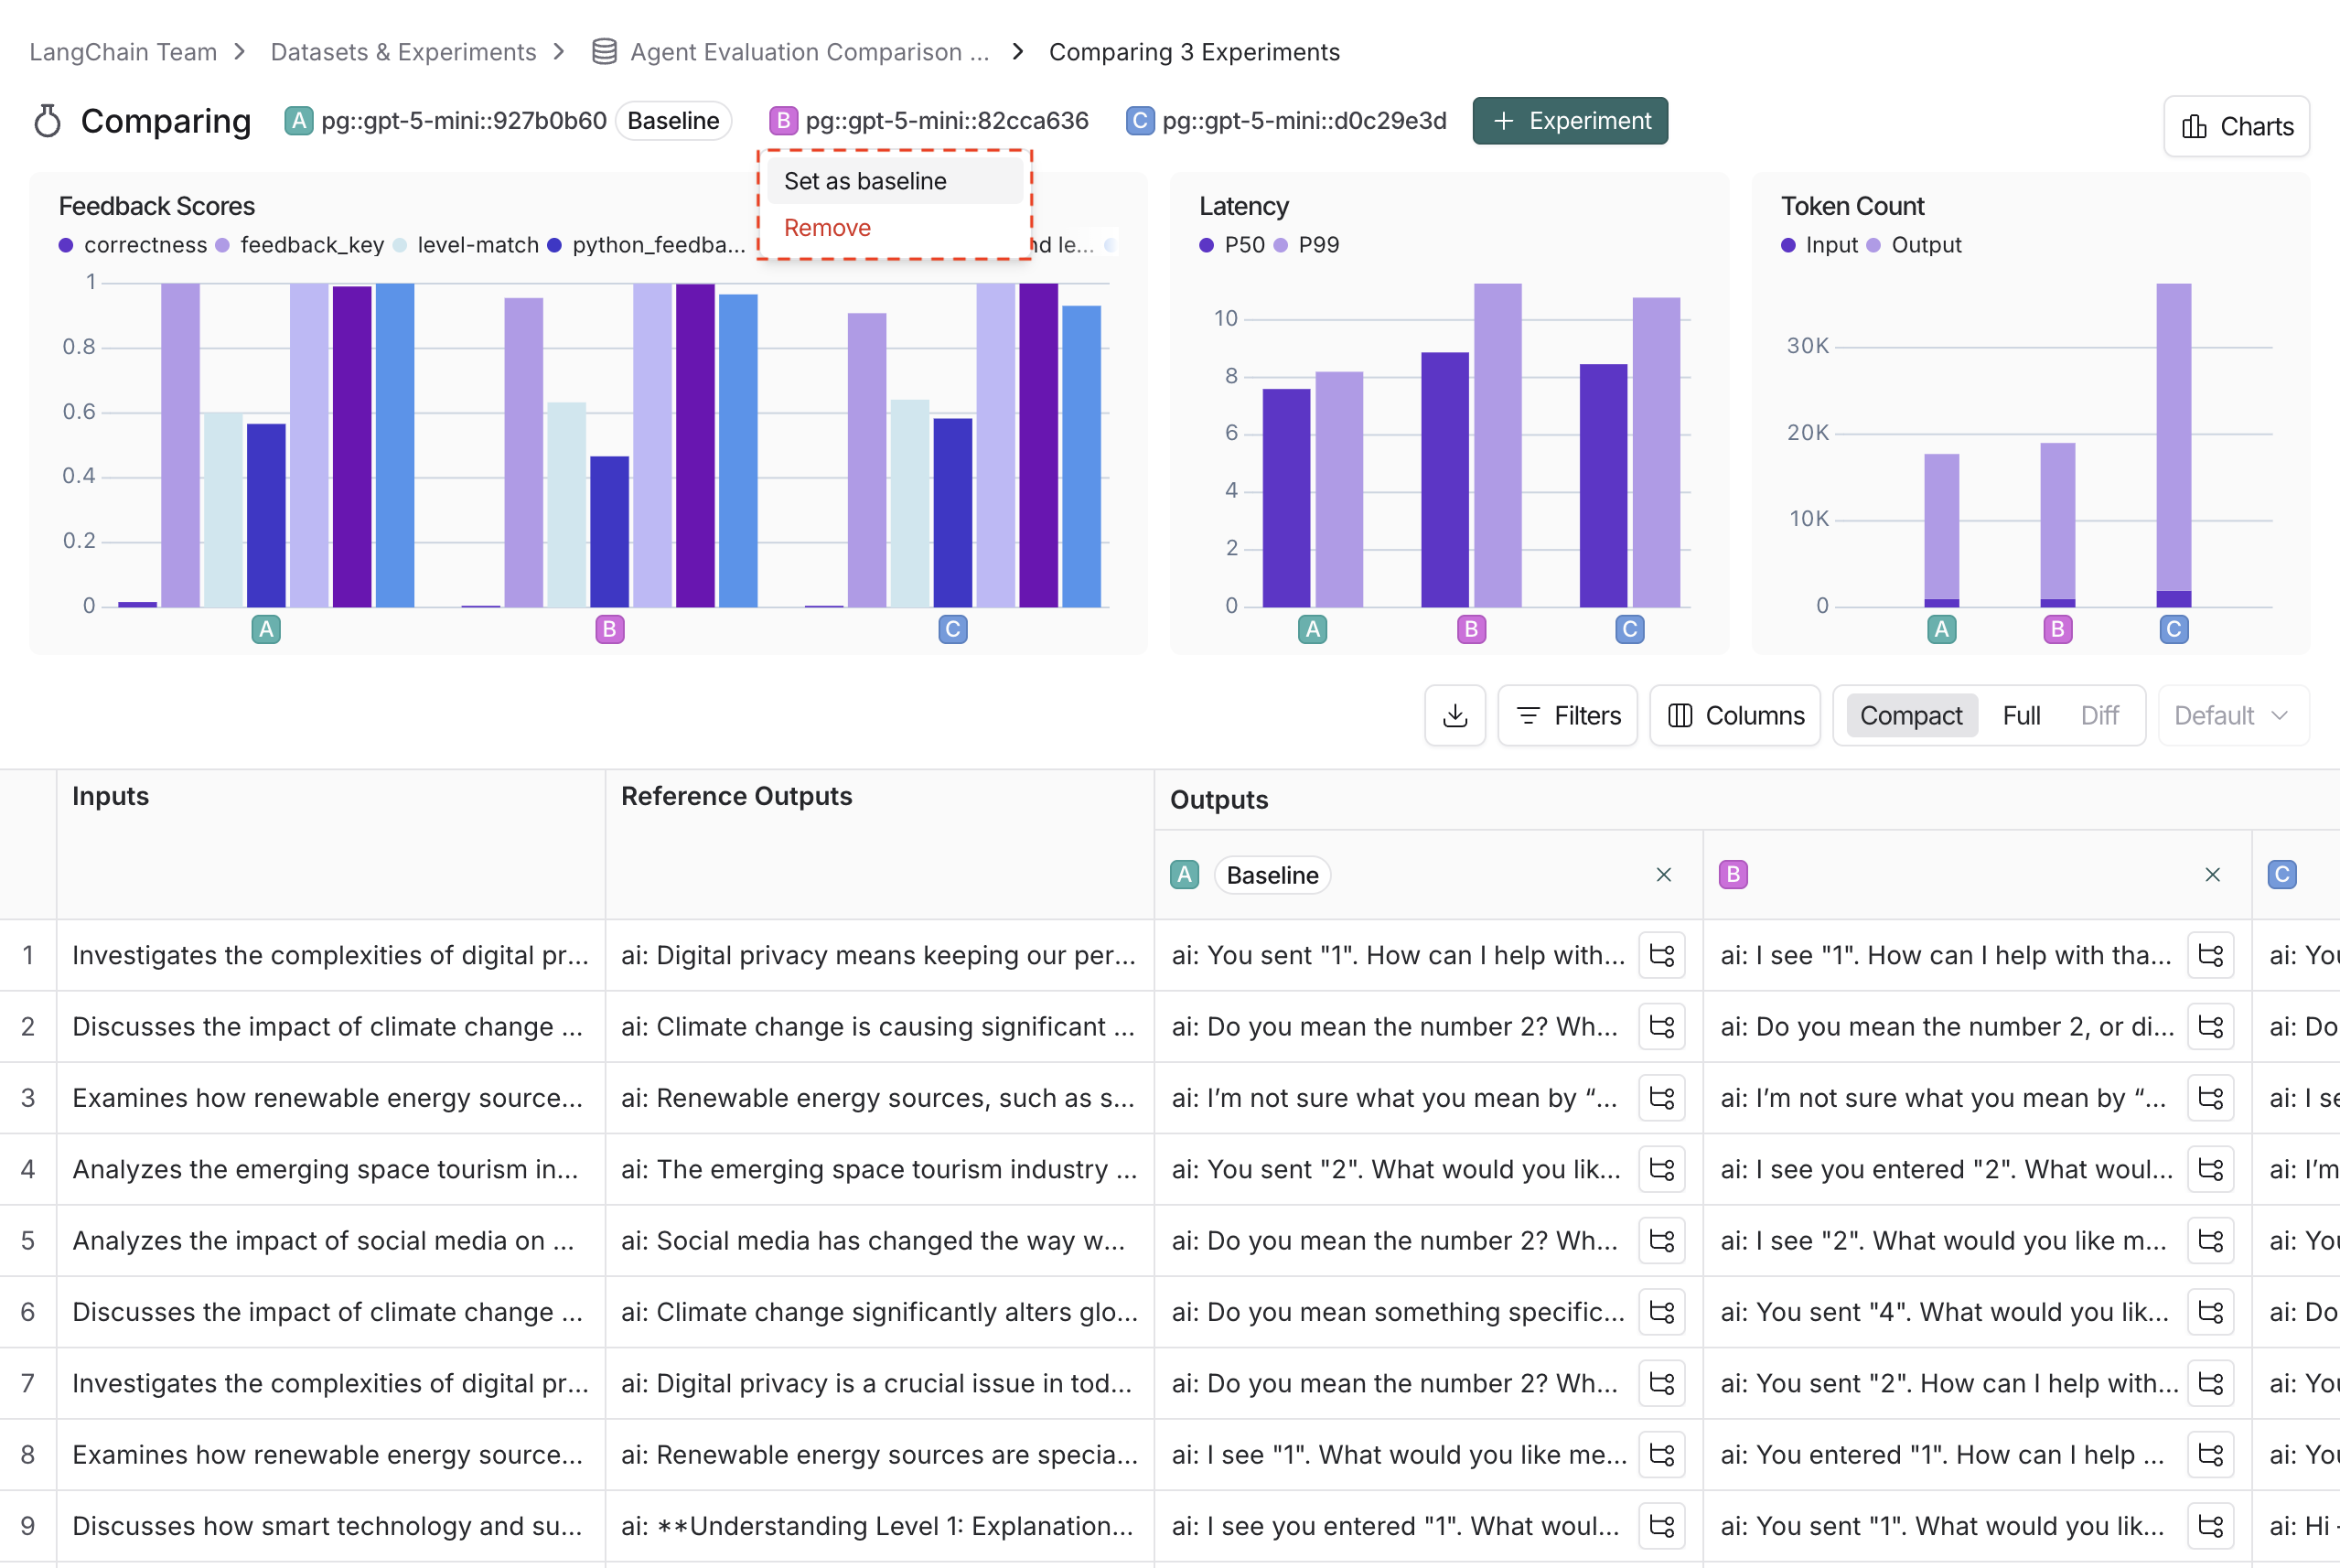The height and width of the screenshot is (1568, 2340).
Task: Click the download results icon
Action: [x=1455, y=716]
